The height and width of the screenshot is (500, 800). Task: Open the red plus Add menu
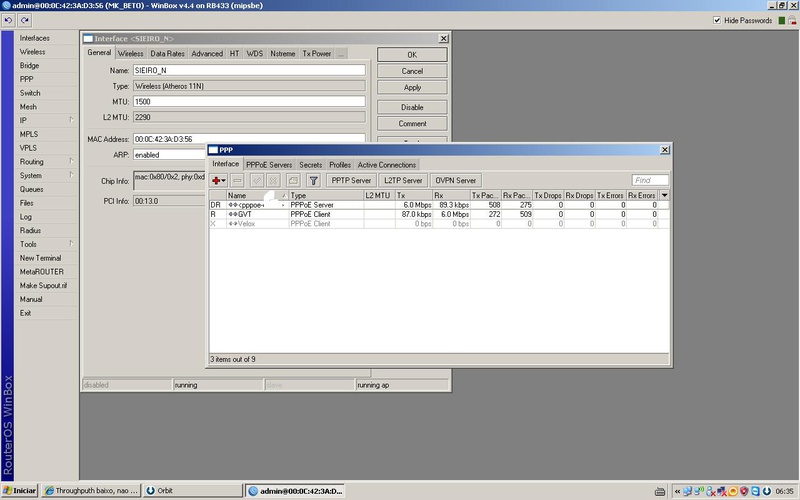[218, 181]
